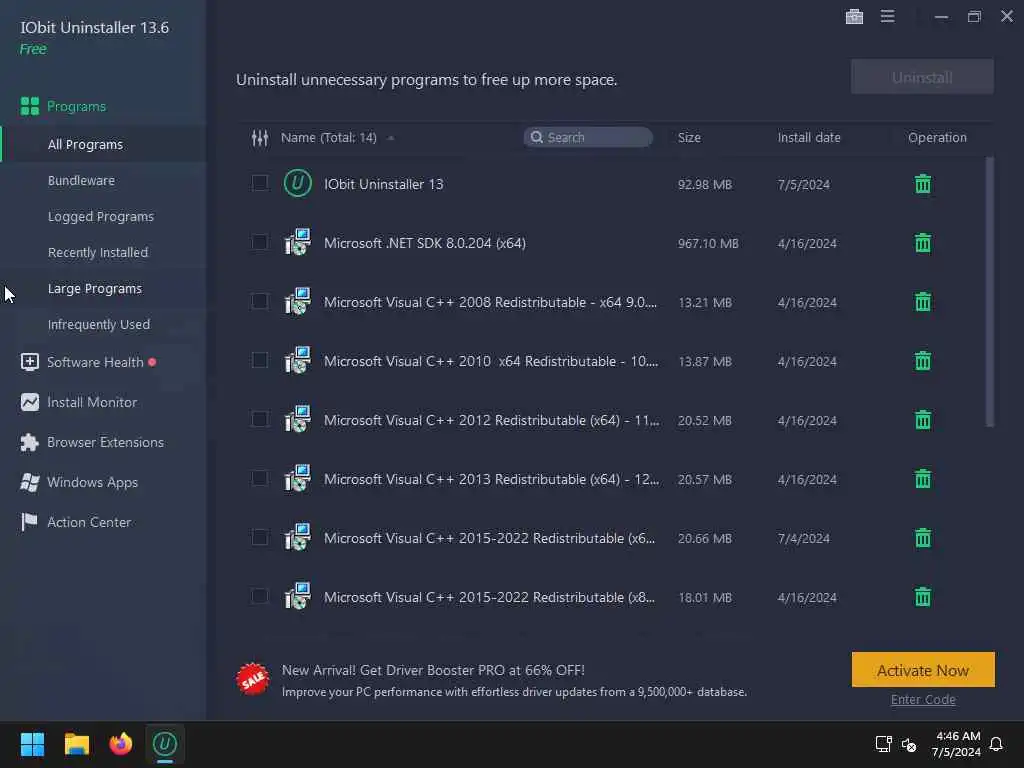Click trash icon for Visual C++ 2015-2022 (x6... row
1024x768 pixels.
tap(923, 538)
